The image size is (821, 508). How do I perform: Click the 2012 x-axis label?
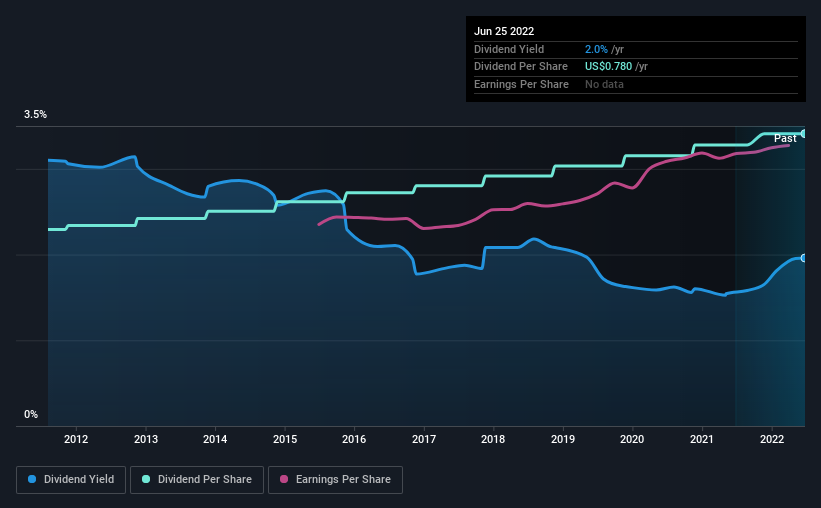pos(76,439)
